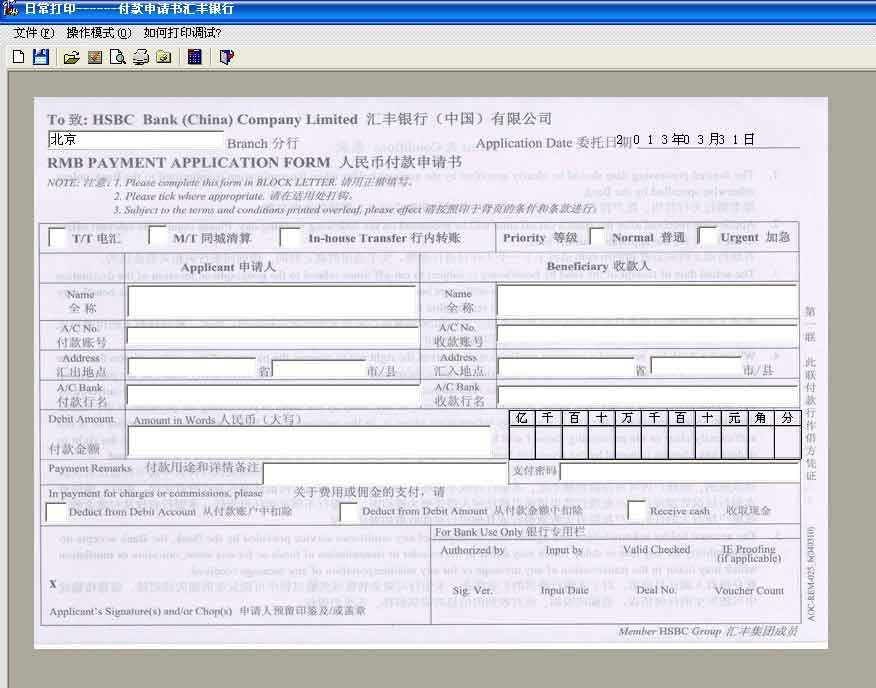
Task: Click the folder settings icon in the toolbar
Action: [x=164, y=56]
